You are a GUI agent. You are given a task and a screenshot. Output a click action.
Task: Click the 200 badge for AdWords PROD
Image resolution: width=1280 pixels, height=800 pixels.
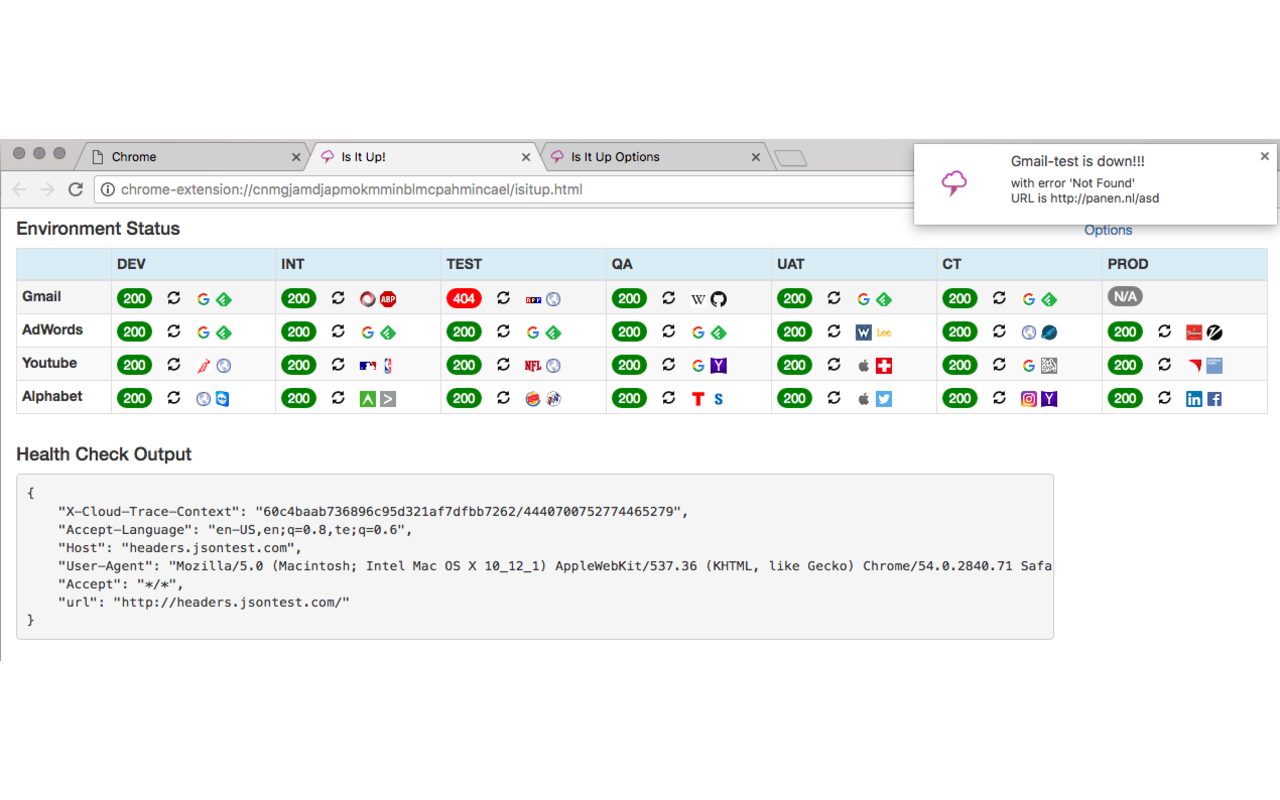pos(1125,332)
